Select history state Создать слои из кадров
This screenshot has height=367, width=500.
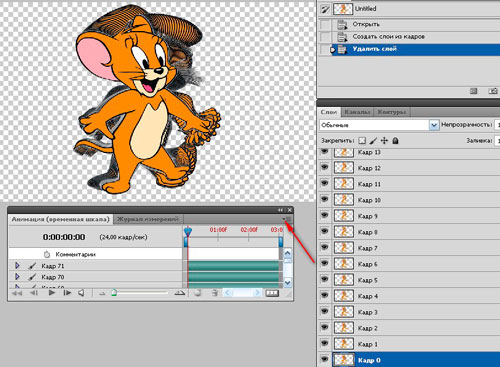pyautogui.click(x=389, y=37)
